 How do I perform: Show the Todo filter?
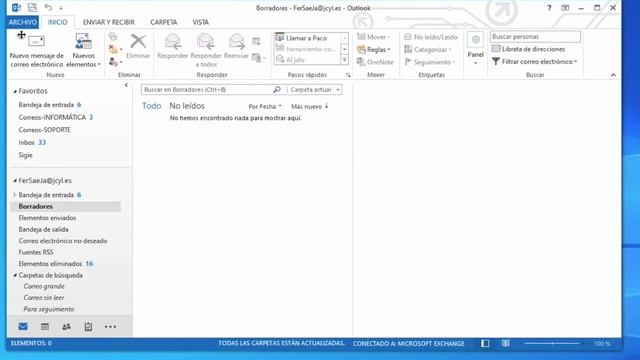tap(151, 106)
